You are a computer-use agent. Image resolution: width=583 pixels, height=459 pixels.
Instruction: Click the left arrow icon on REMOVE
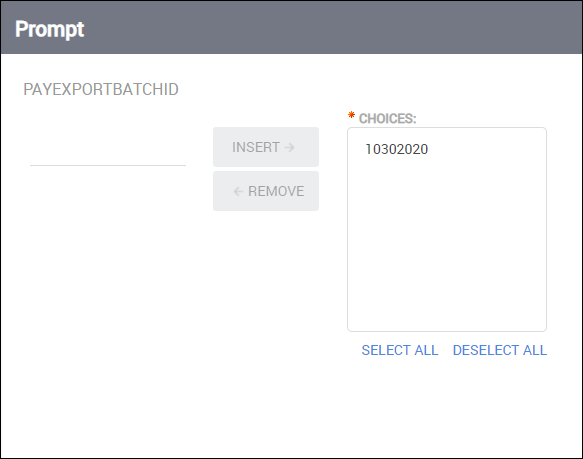click(x=238, y=192)
